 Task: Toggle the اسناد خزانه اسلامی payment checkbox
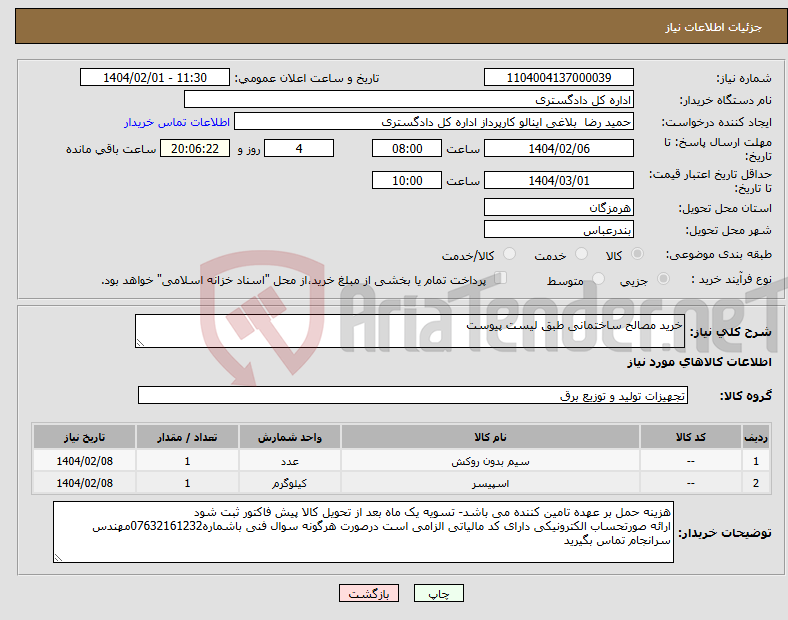tap(501, 278)
